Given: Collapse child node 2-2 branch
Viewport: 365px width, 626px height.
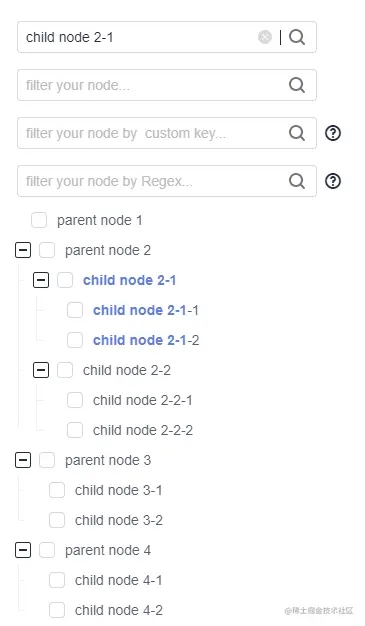Looking at the screenshot, I should pos(41,370).
